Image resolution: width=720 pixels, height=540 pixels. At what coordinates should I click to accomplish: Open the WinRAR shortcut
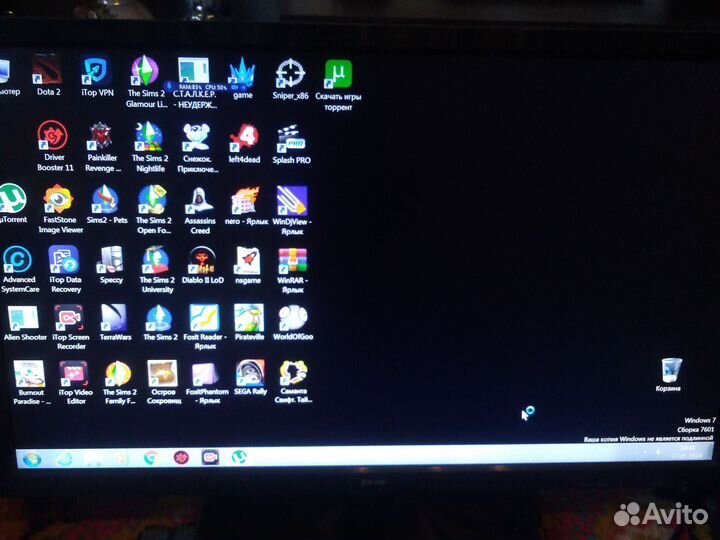[x=291, y=262]
